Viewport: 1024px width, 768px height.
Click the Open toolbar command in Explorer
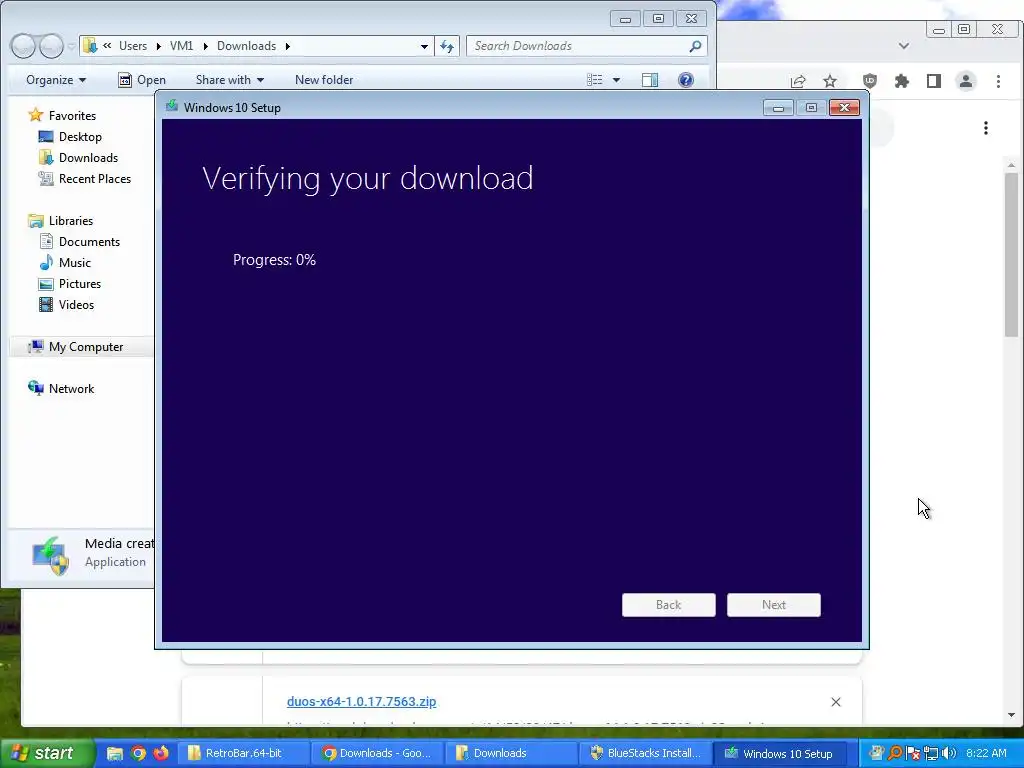[142, 80]
